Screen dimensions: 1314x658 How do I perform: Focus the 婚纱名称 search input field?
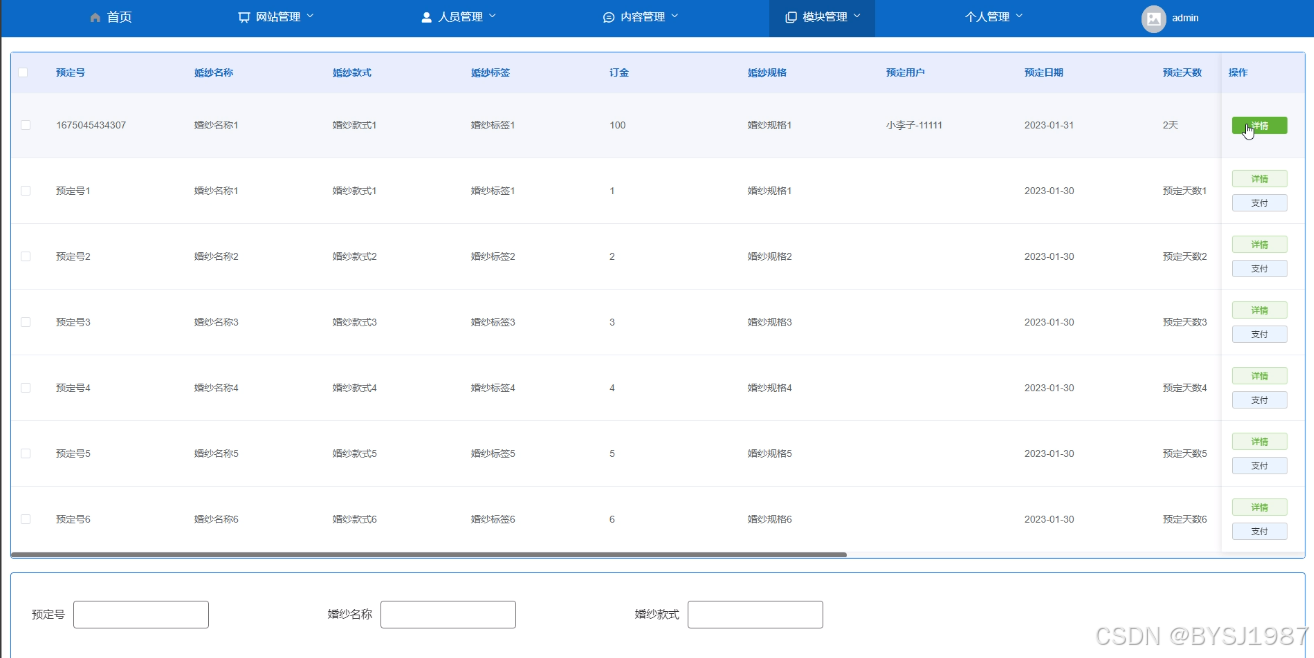click(x=448, y=614)
